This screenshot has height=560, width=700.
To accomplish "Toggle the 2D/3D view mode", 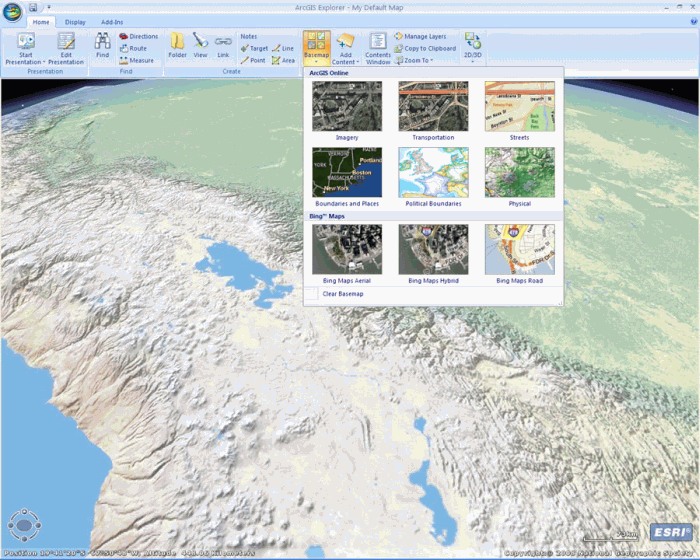I will [472, 47].
